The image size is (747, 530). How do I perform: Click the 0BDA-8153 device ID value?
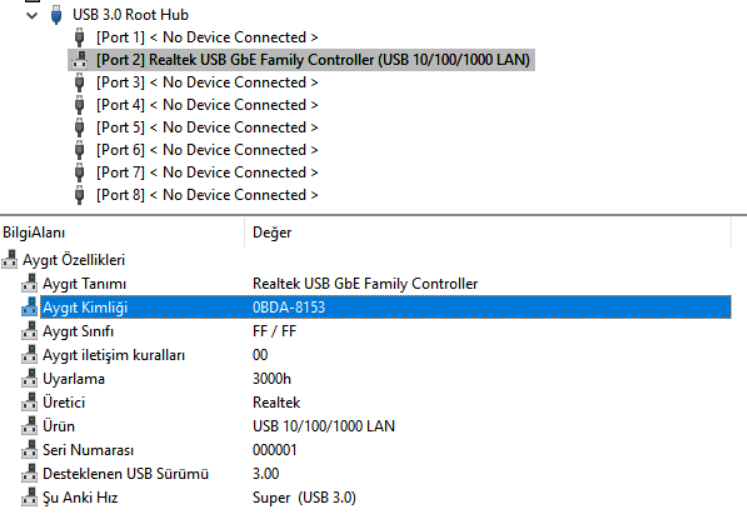pos(289,308)
